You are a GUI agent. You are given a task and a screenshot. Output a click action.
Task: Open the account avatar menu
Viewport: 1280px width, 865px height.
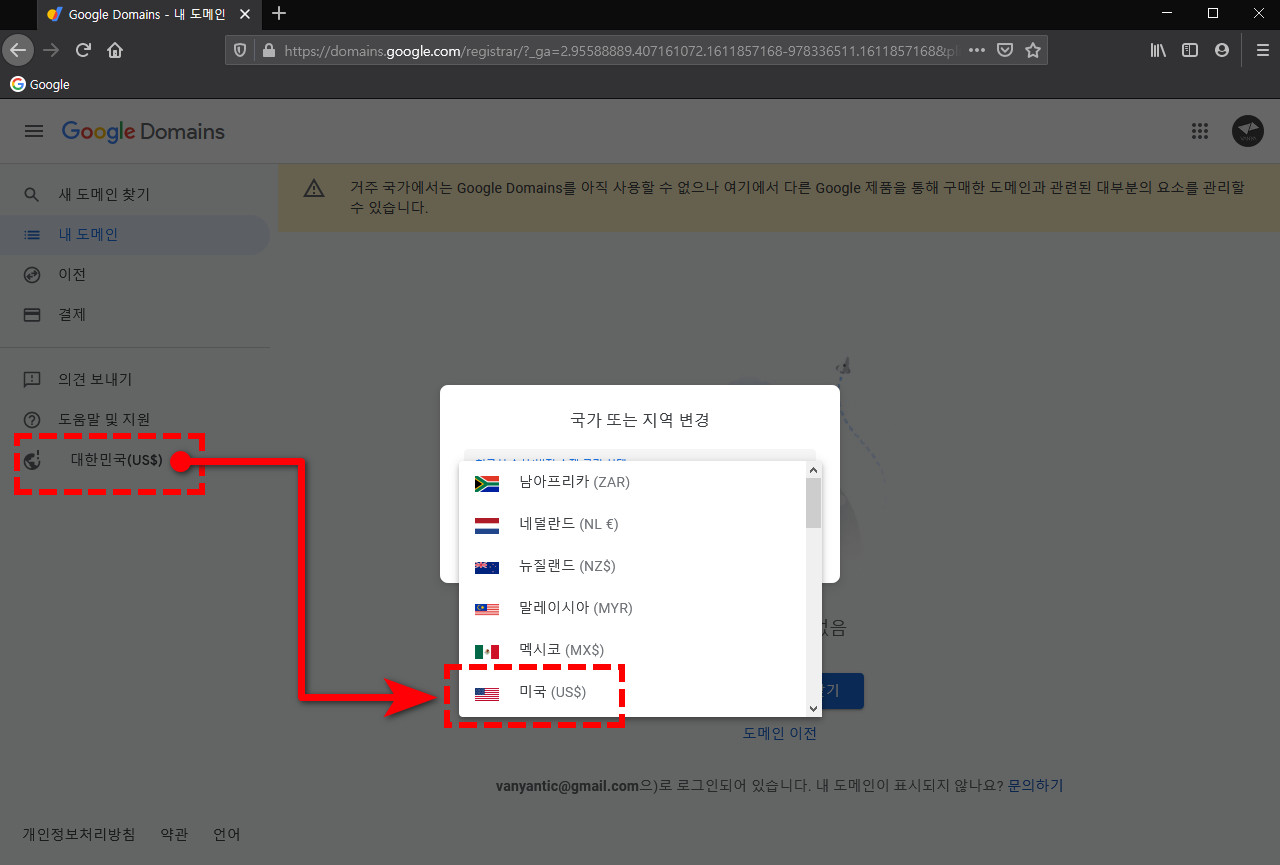(x=1247, y=131)
